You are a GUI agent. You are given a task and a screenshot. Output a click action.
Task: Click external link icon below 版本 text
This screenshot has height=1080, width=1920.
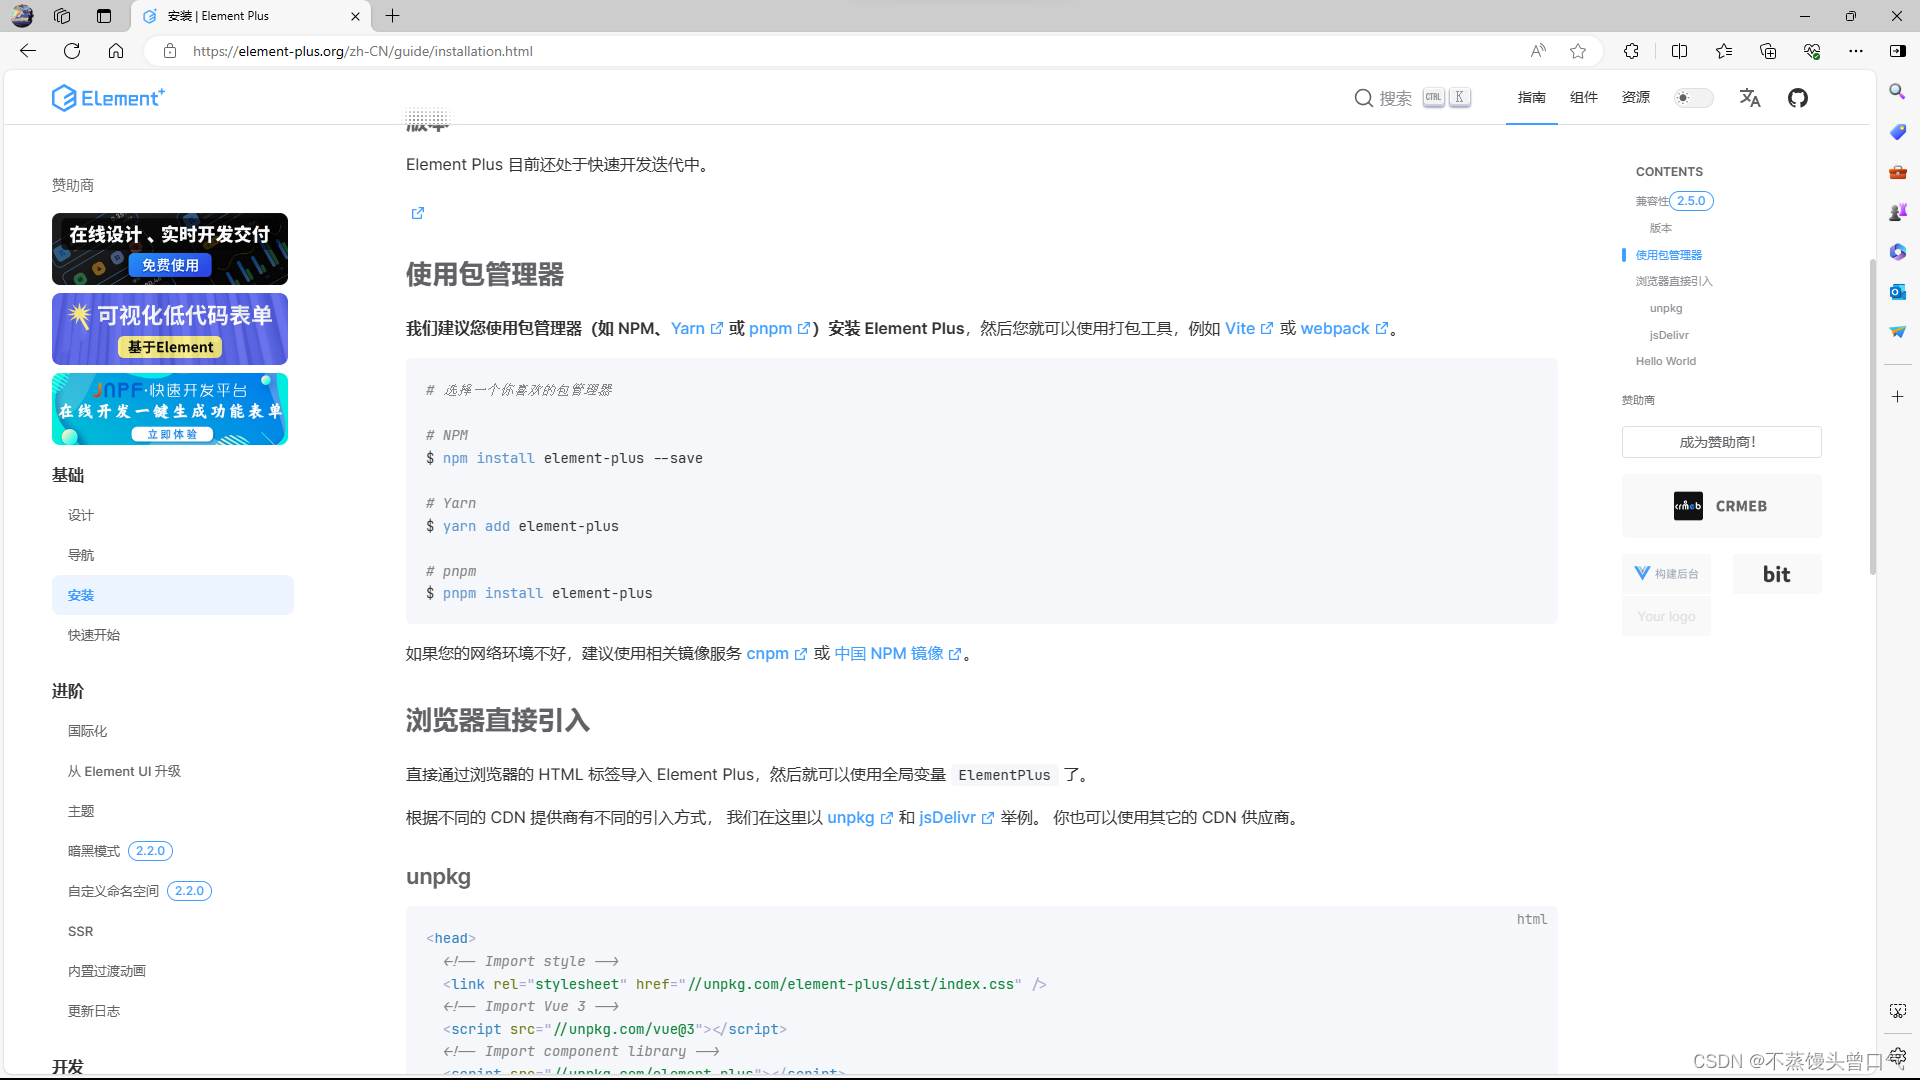pyautogui.click(x=418, y=213)
